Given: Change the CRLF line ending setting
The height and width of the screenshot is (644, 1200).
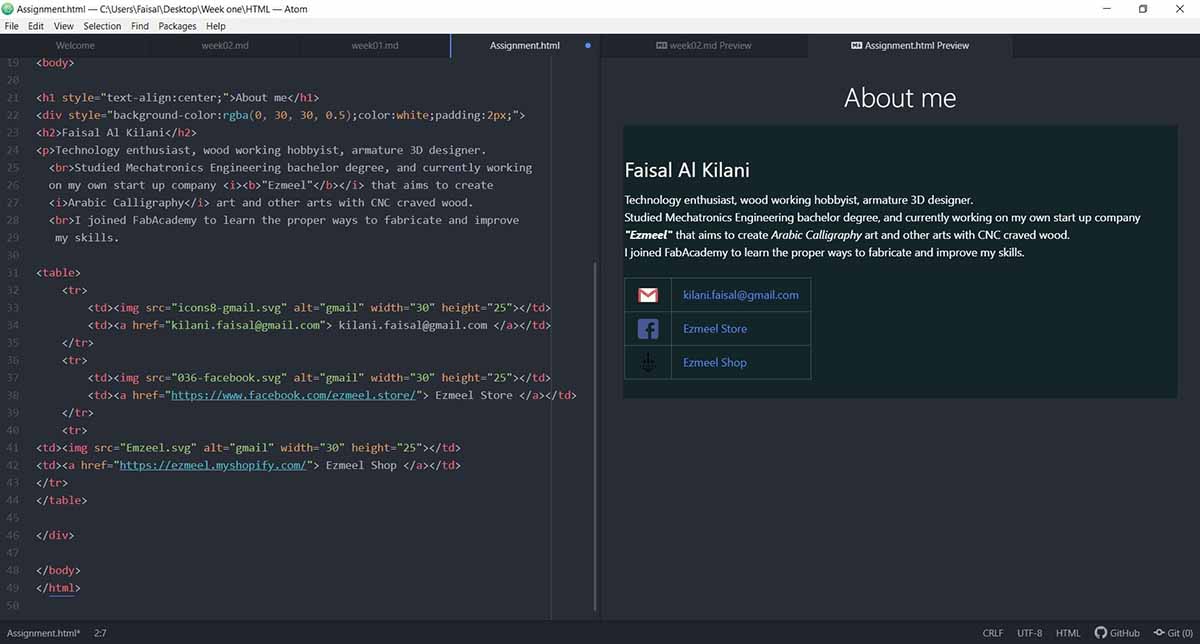Looking at the screenshot, I should (993, 633).
